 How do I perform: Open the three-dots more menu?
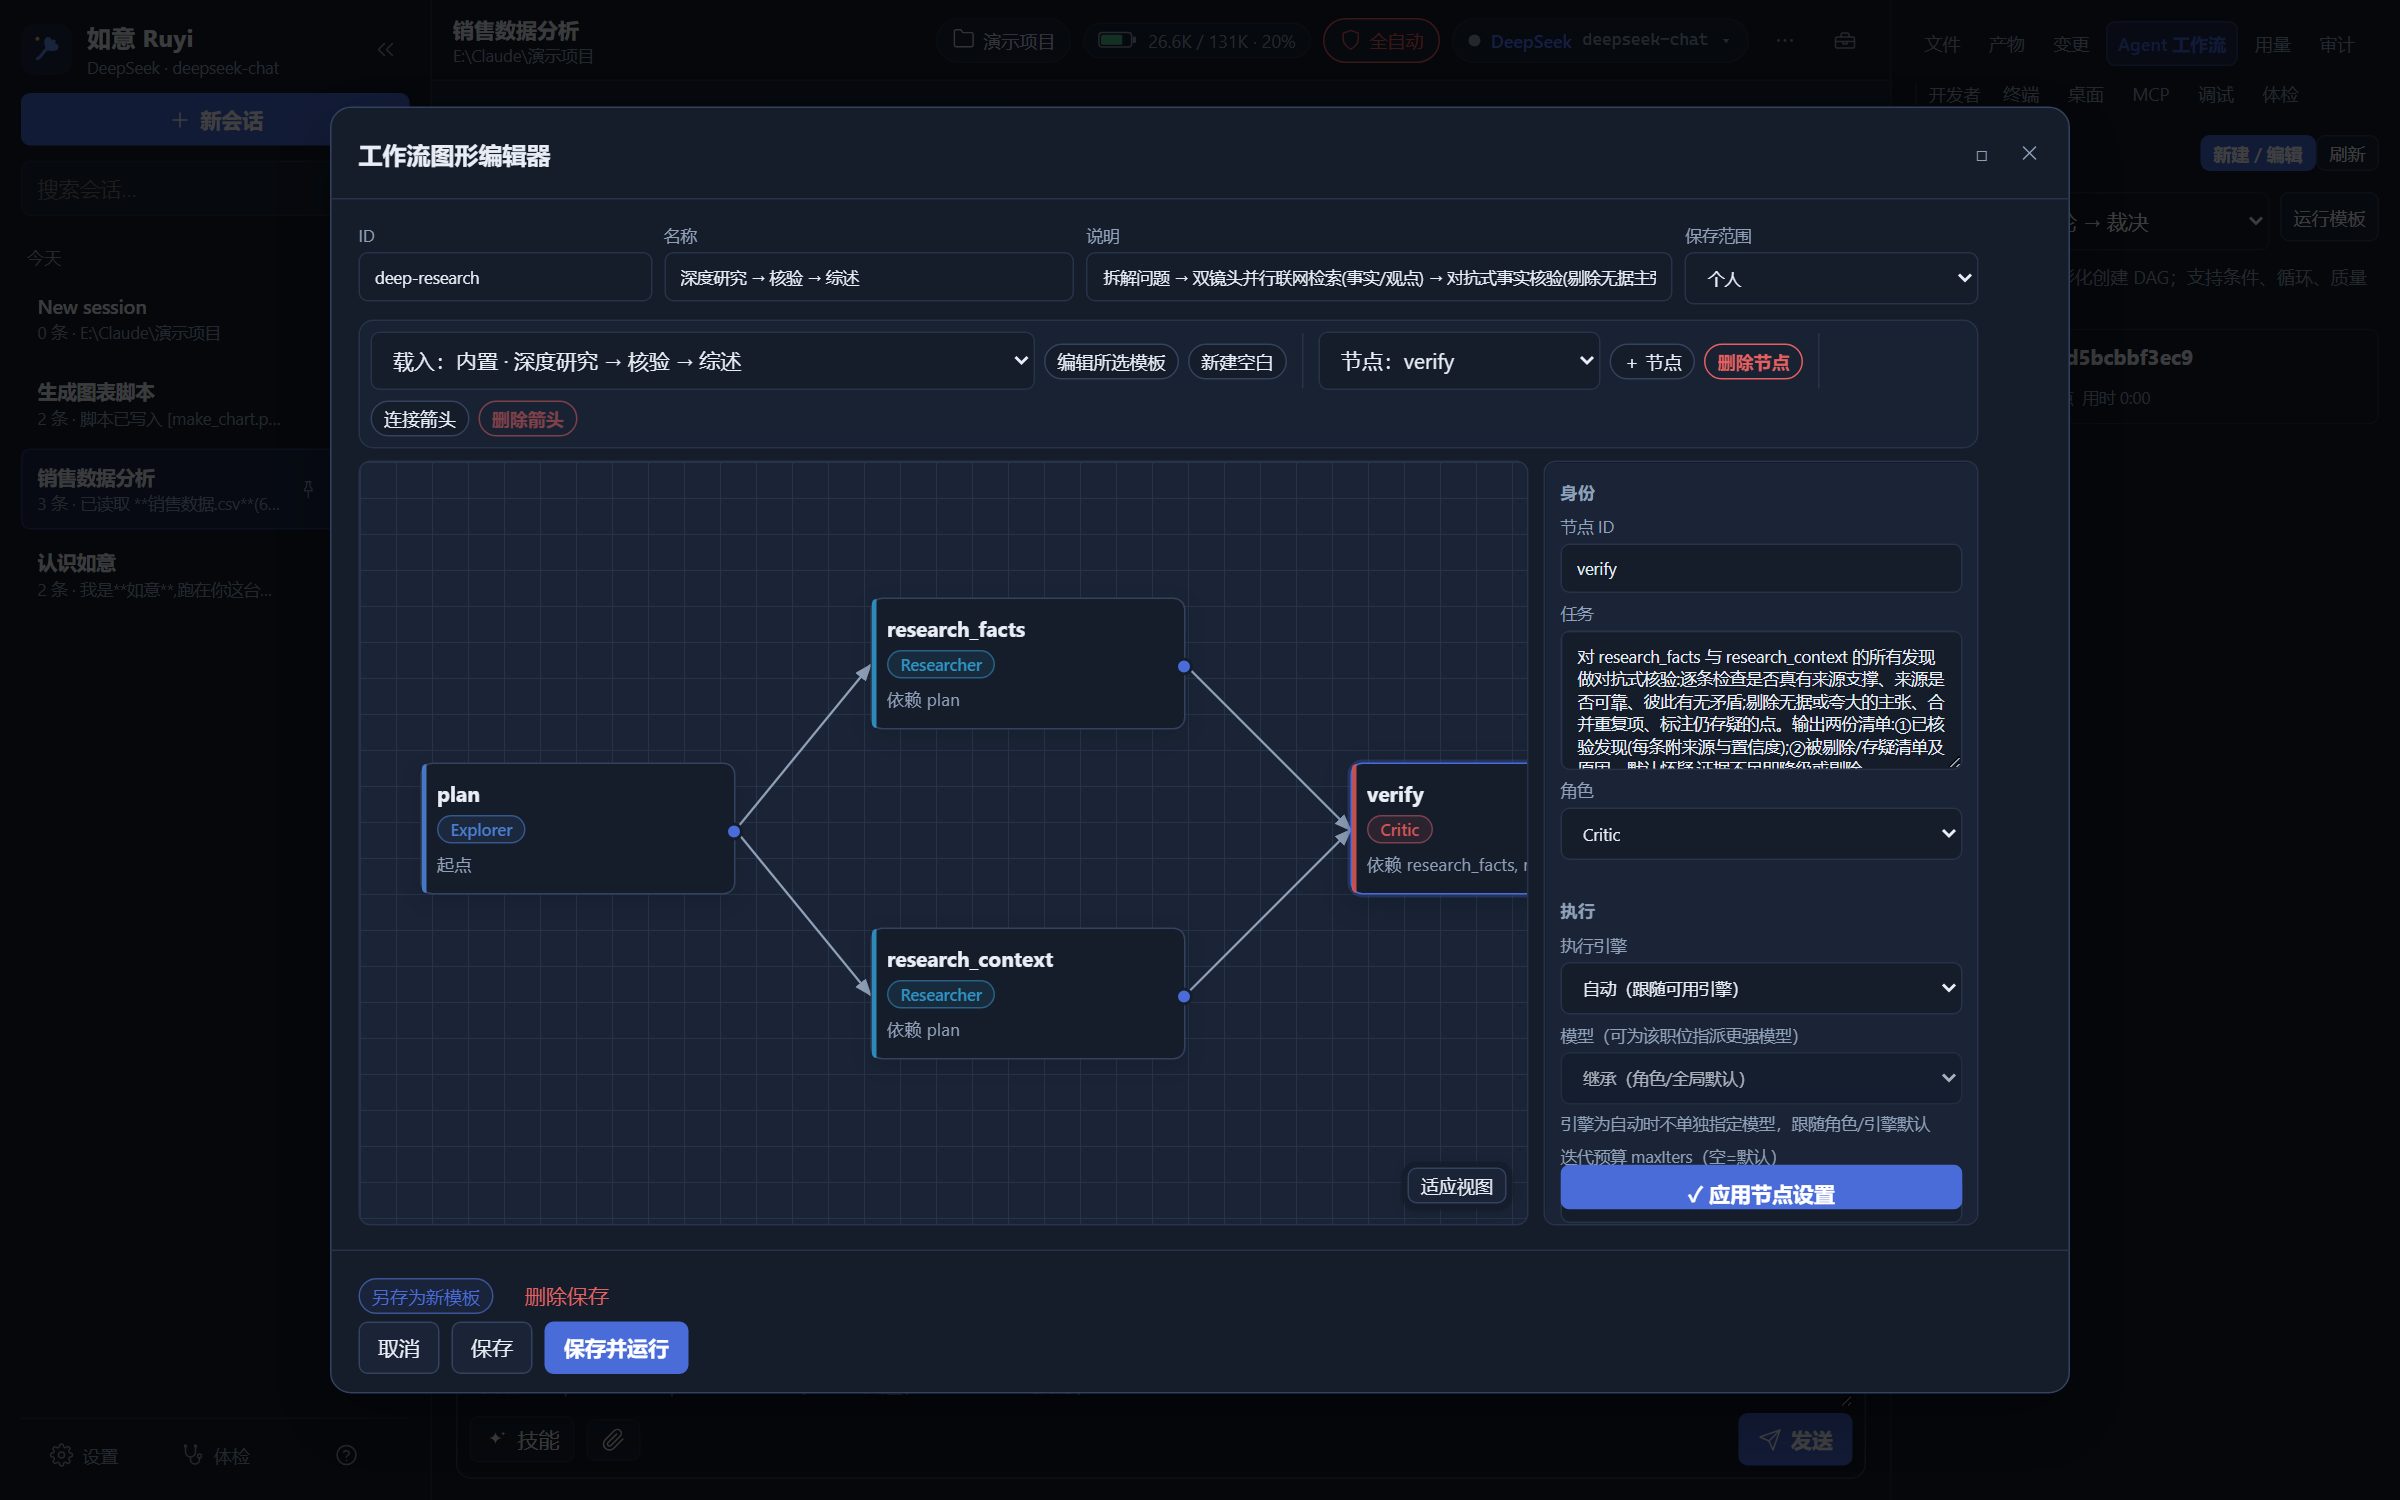point(1785,41)
